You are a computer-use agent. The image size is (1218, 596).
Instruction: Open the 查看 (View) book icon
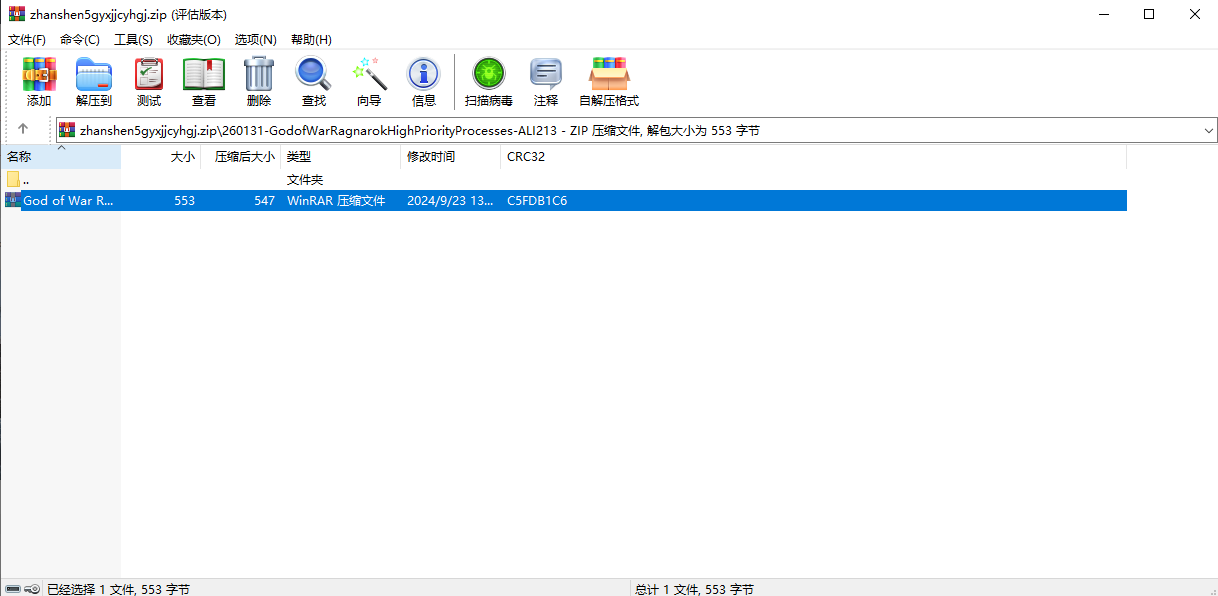pos(204,81)
